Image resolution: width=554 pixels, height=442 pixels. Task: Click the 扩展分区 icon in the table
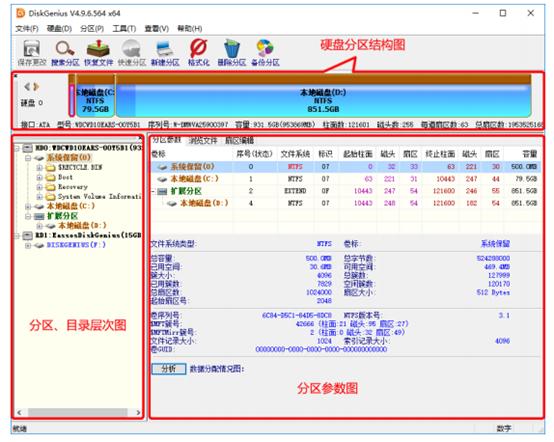tap(162, 191)
